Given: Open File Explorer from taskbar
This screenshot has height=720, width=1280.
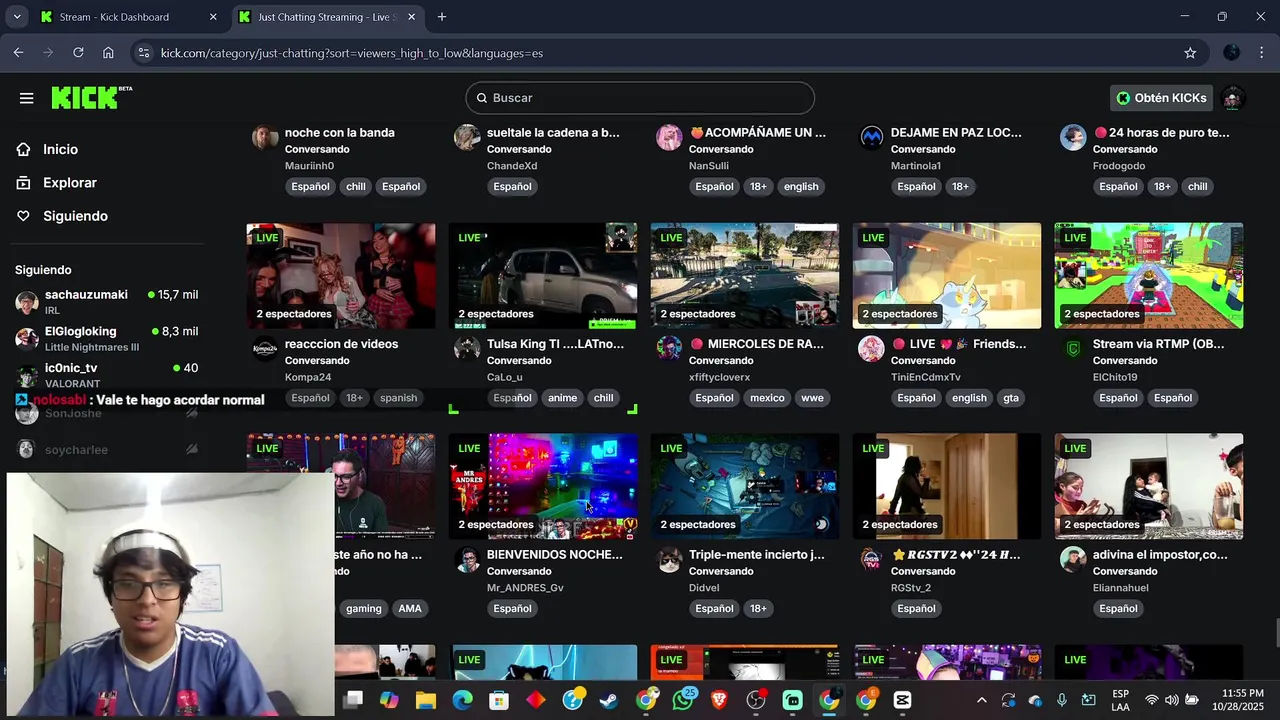Looking at the screenshot, I should tap(425, 700).
